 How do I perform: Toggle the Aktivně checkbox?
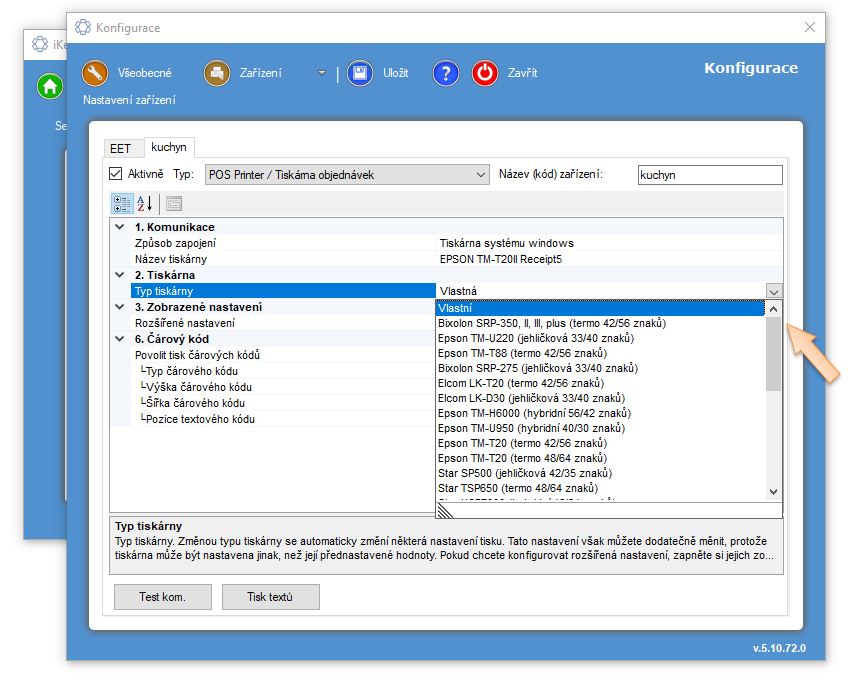click(116, 174)
